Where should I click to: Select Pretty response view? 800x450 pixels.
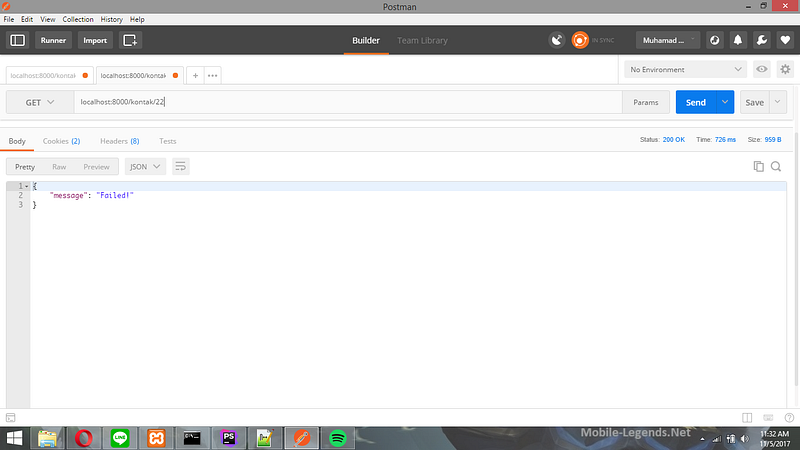tap(25, 167)
